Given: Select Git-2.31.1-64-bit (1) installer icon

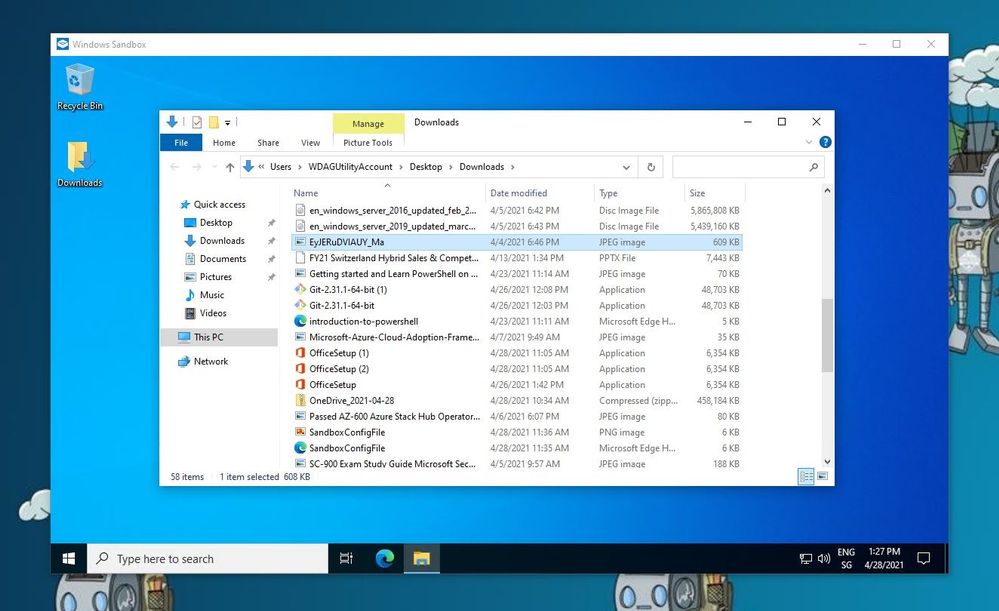Looking at the screenshot, I should 300,289.
